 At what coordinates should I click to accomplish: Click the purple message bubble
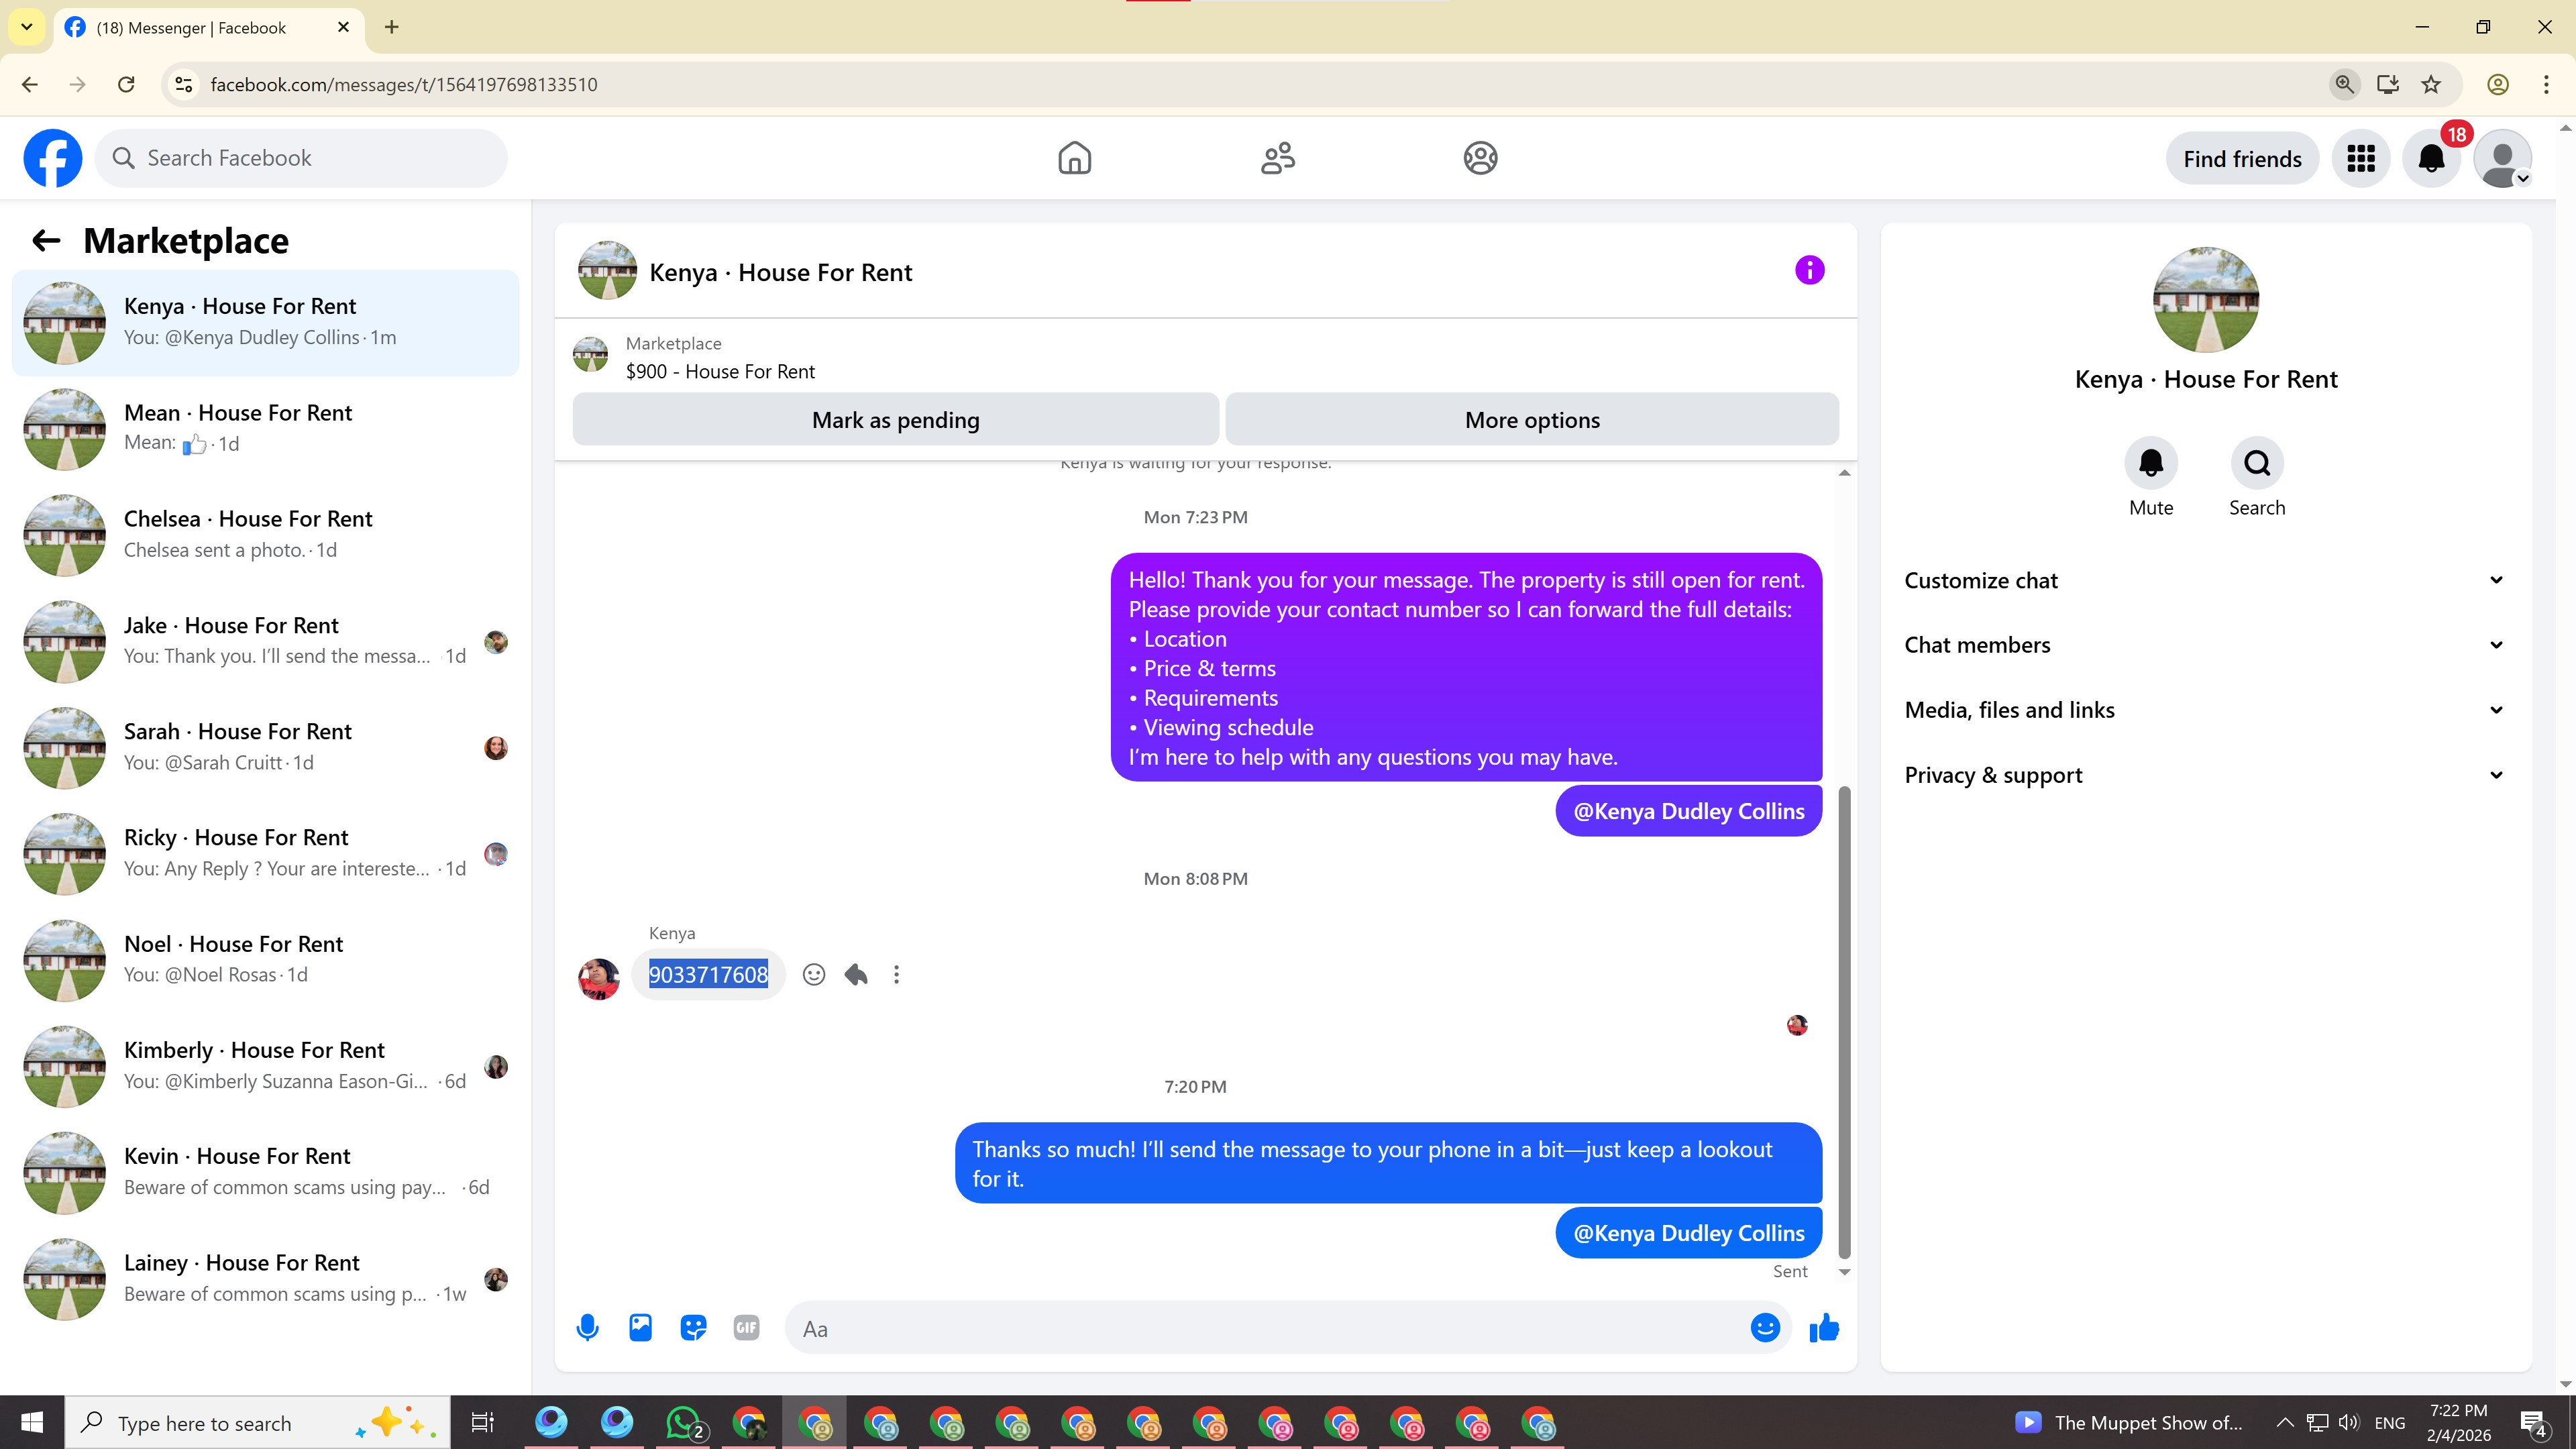point(1465,667)
